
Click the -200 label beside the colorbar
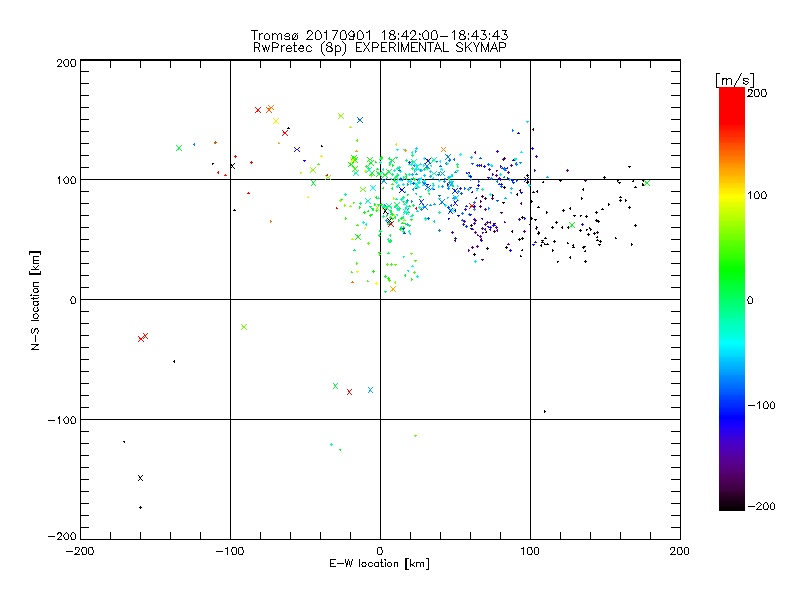[761, 506]
